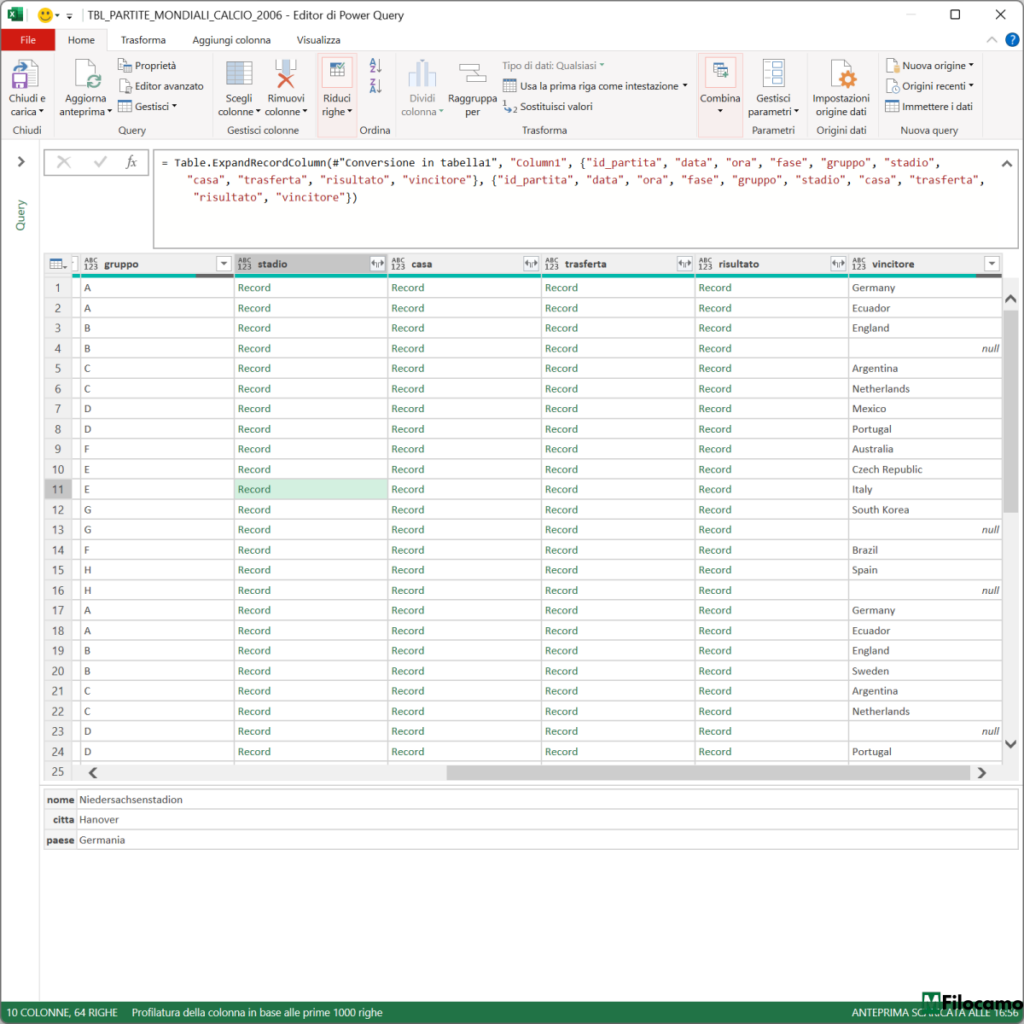The height and width of the screenshot is (1024, 1024).
Task: Click the Raggruppa per icon
Action: click(472, 73)
